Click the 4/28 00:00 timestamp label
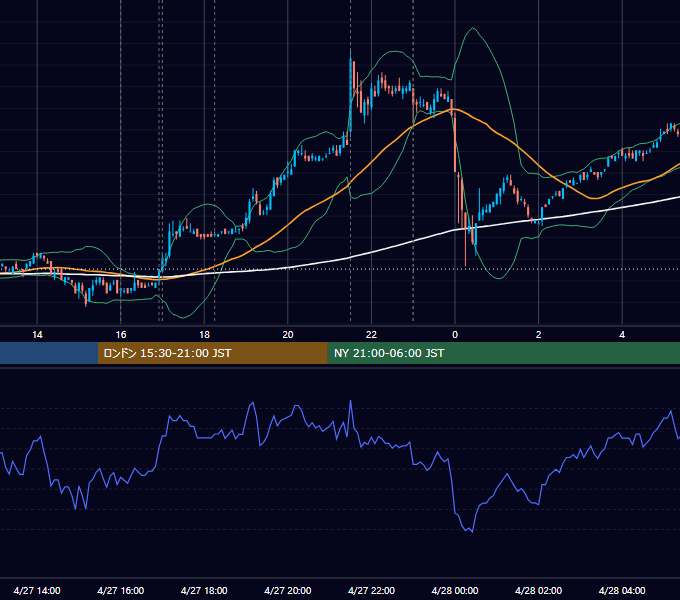The width and height of the screenshot is (680, 600). (x=455, y=590)
